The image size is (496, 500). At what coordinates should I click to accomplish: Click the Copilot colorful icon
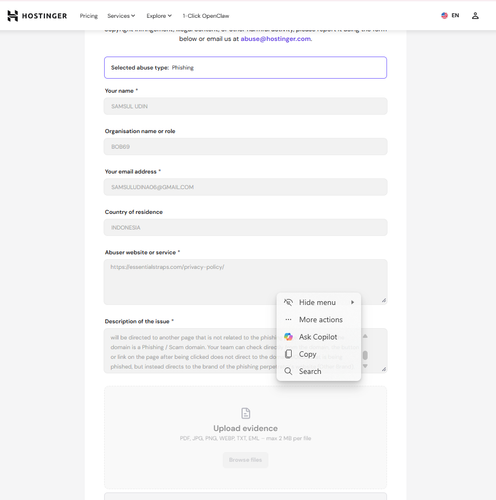coord(288,337)
